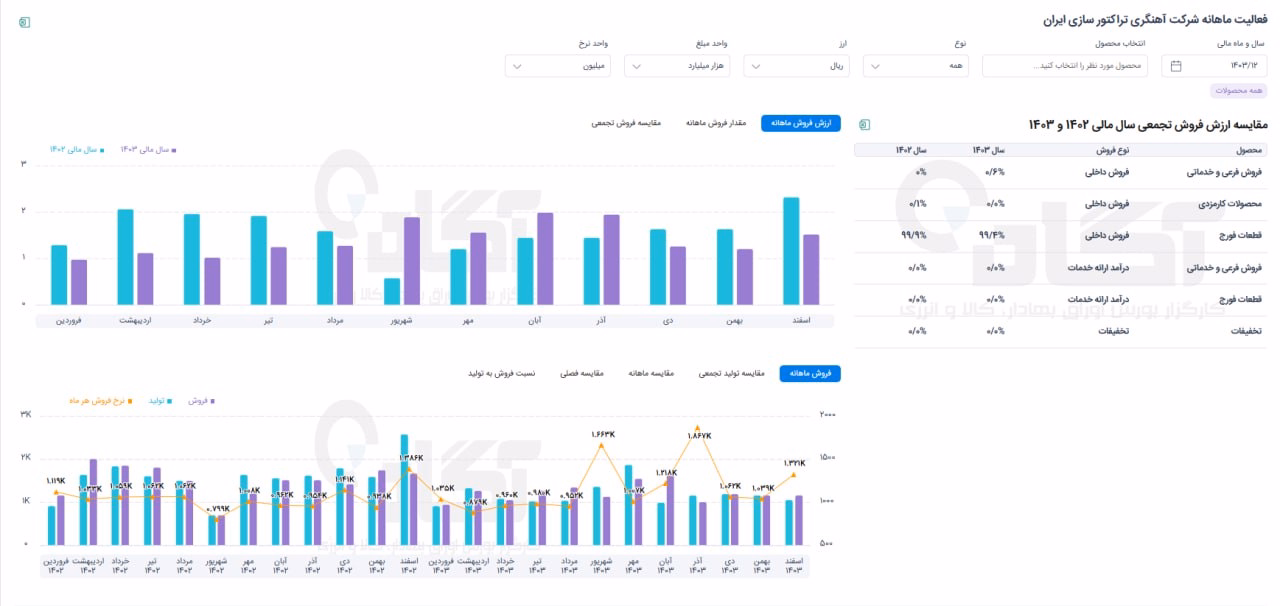1280x606 pixels.
Task: Toggle the تولید legend series in lower chart
Action: [161, 400]
